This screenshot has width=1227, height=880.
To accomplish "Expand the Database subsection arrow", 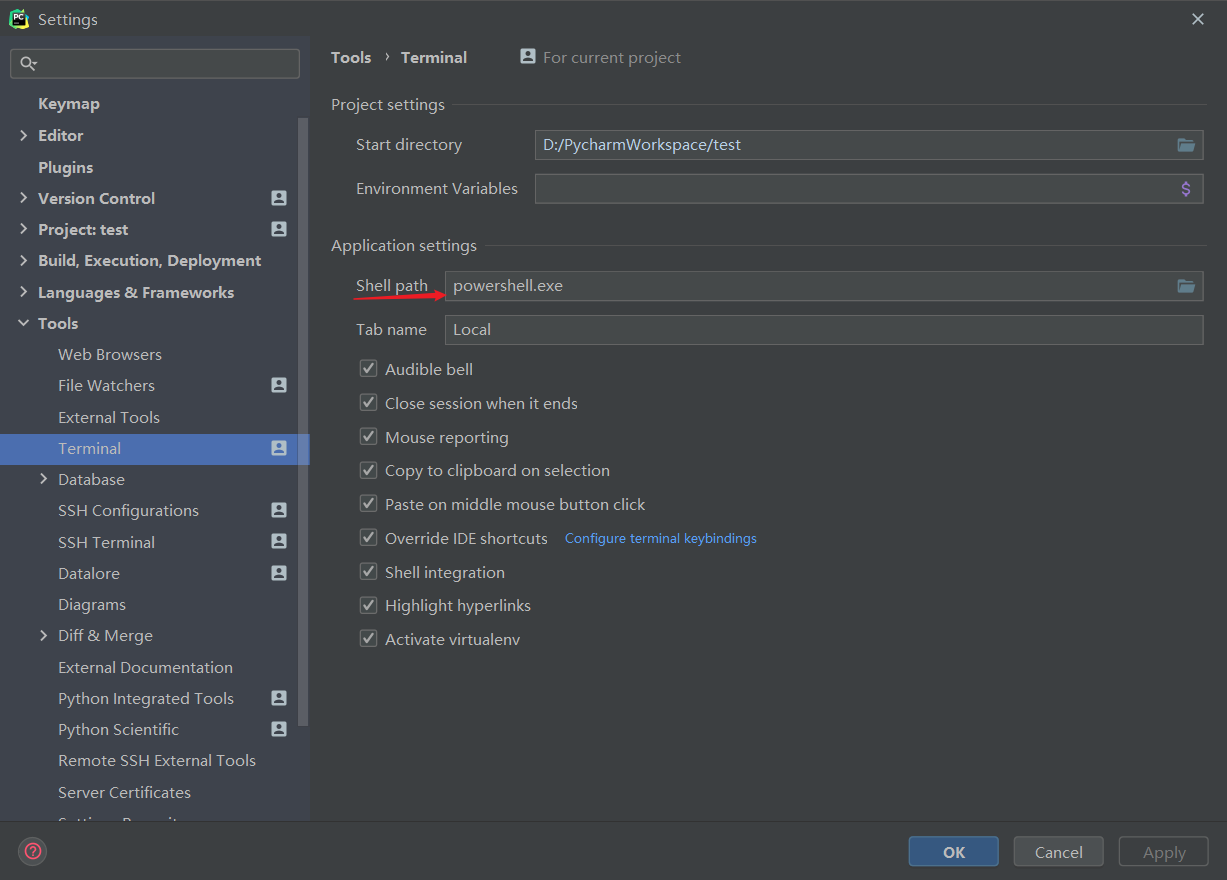I will pyautogui.click(x=44, y=479).
